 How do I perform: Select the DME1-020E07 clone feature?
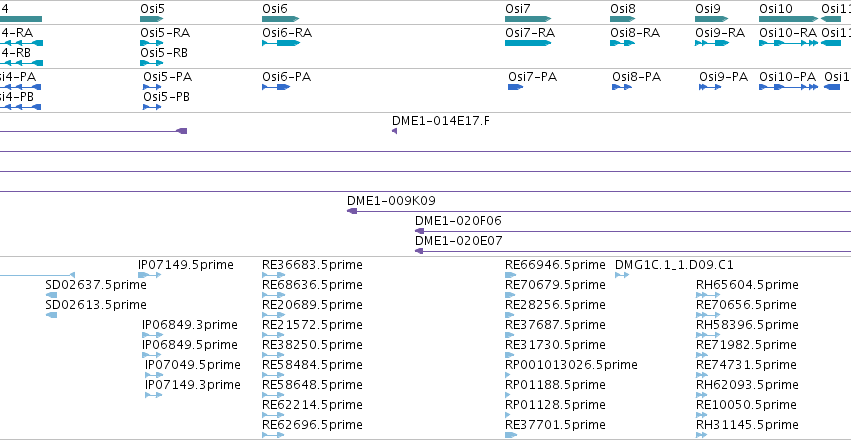633,251
